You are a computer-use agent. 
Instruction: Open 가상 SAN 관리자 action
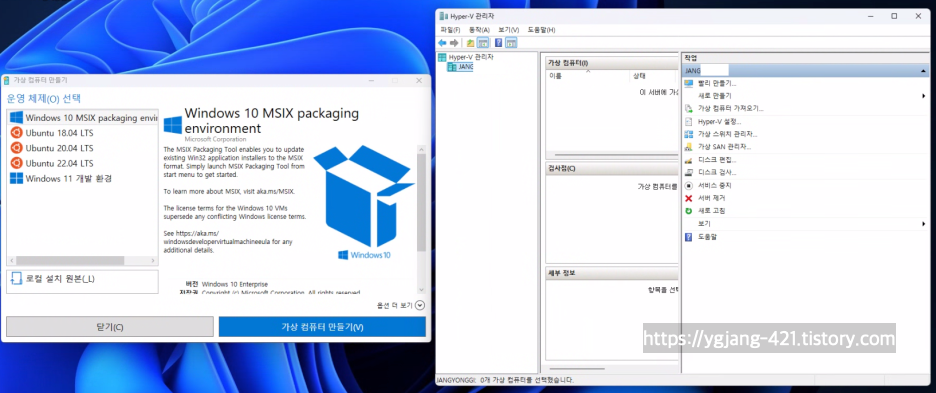coord(724,146)
